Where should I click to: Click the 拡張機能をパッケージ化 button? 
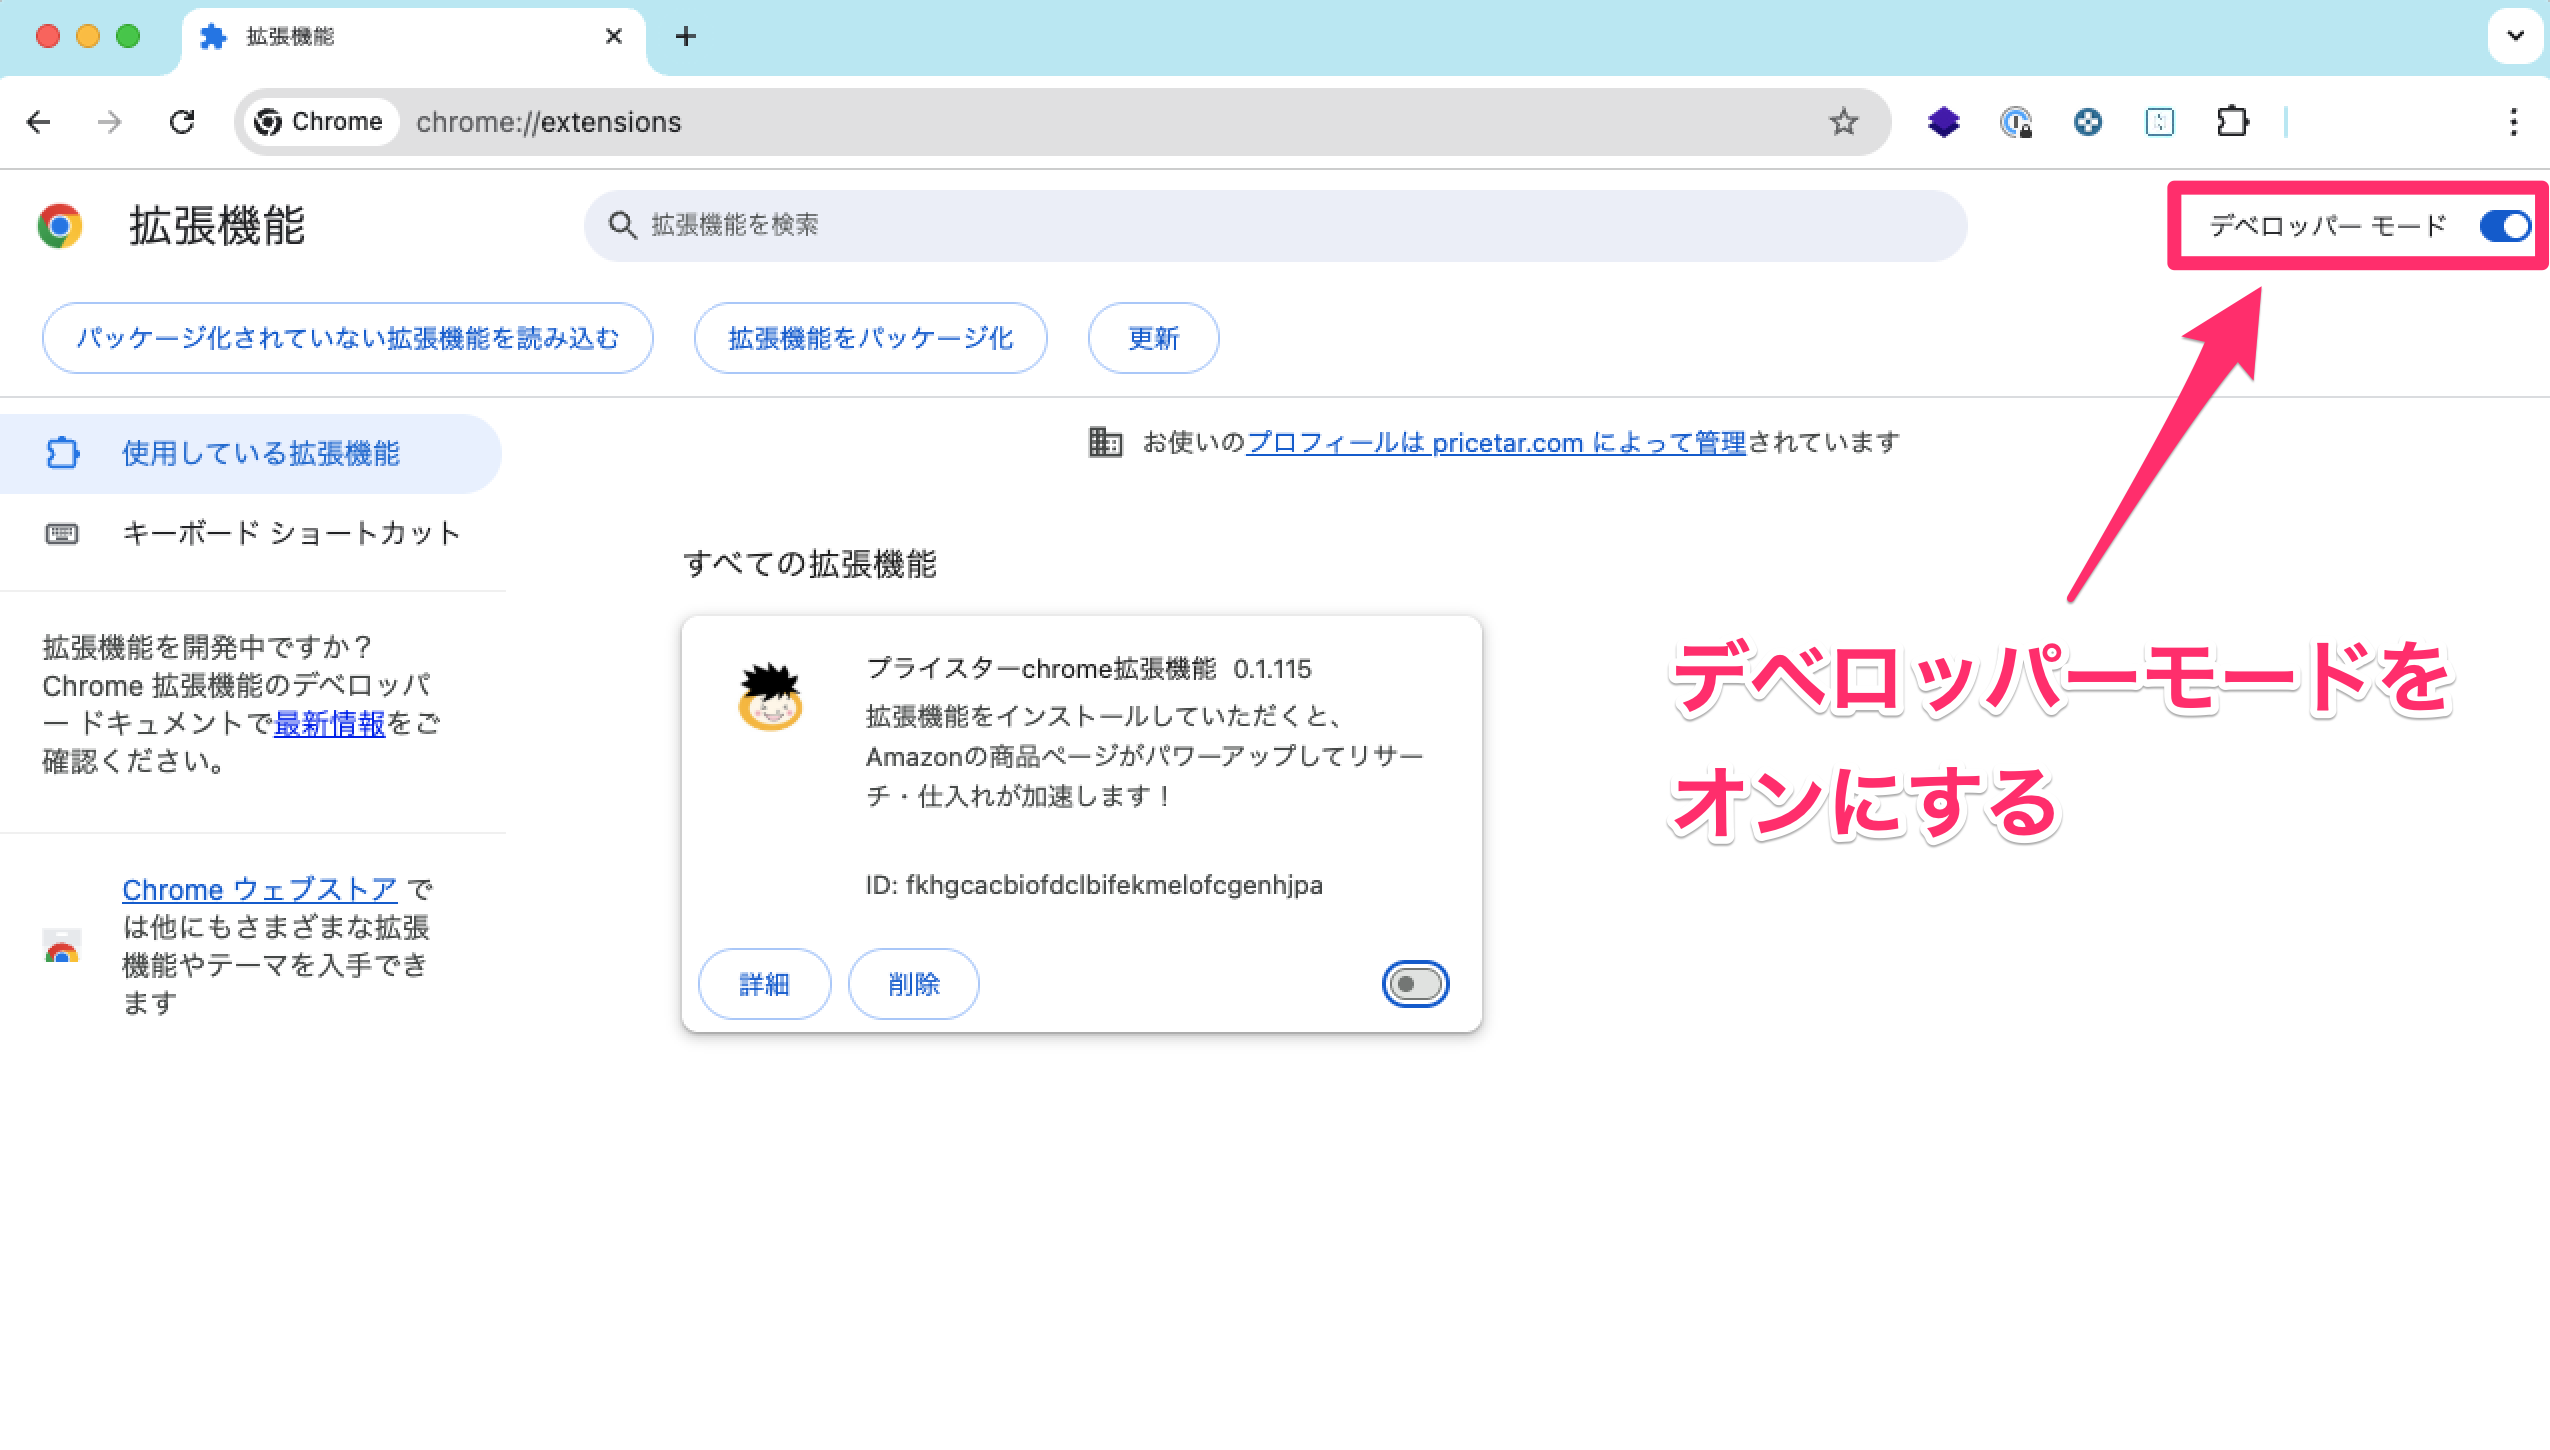click(x=870, y=338)
